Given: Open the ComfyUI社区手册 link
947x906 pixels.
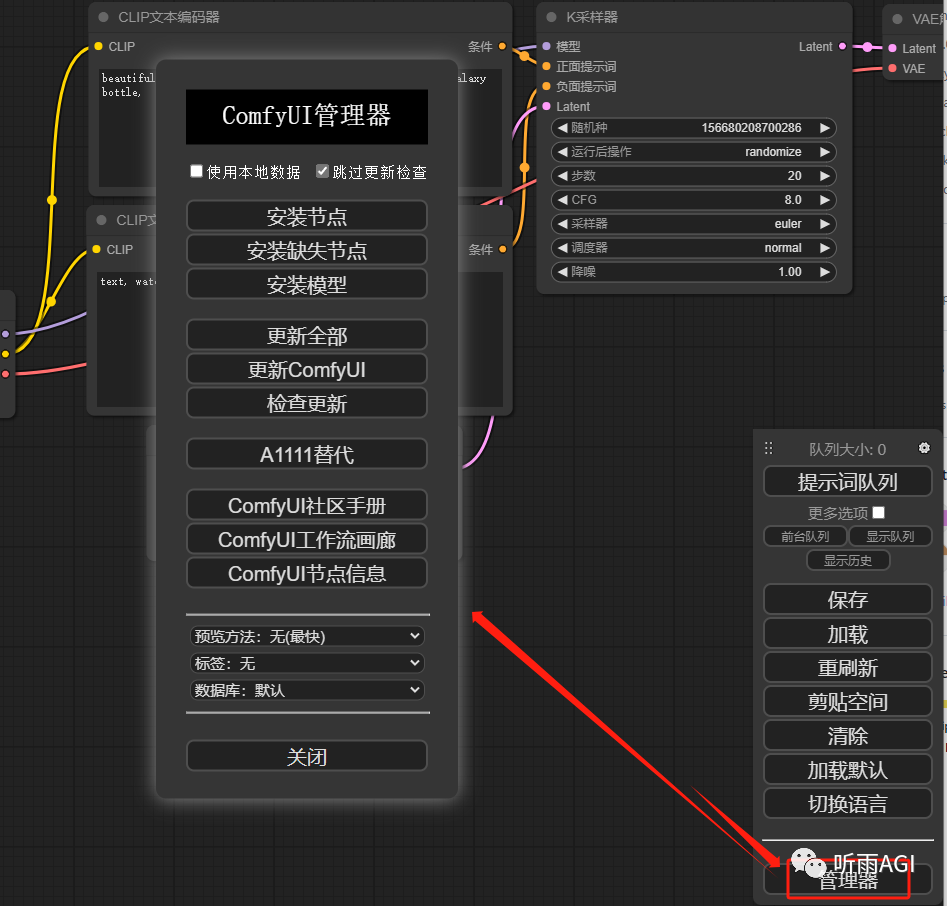Looking at the screenshot, I should click(x=307, y=505).
